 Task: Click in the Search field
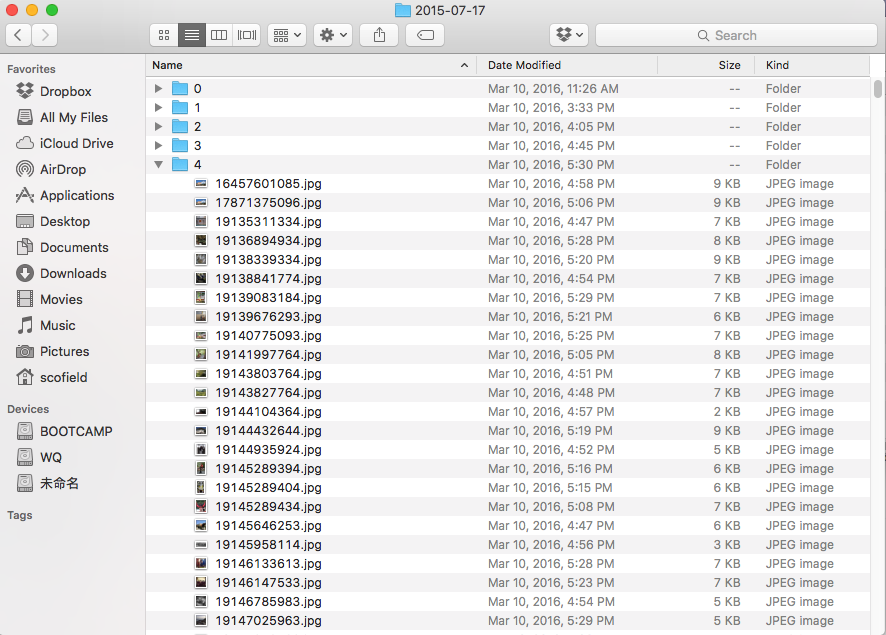click(x=735, y=35)
